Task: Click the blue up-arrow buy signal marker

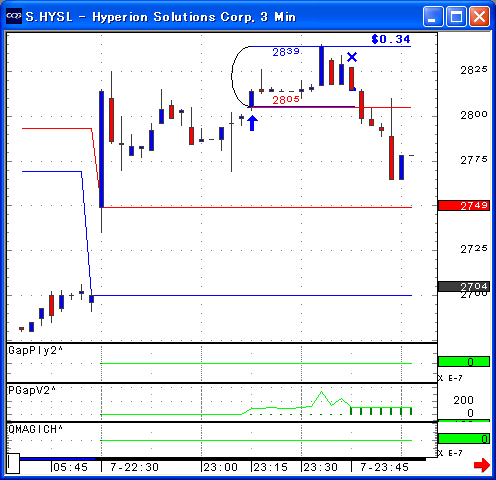Action: [x=252, y=123]
